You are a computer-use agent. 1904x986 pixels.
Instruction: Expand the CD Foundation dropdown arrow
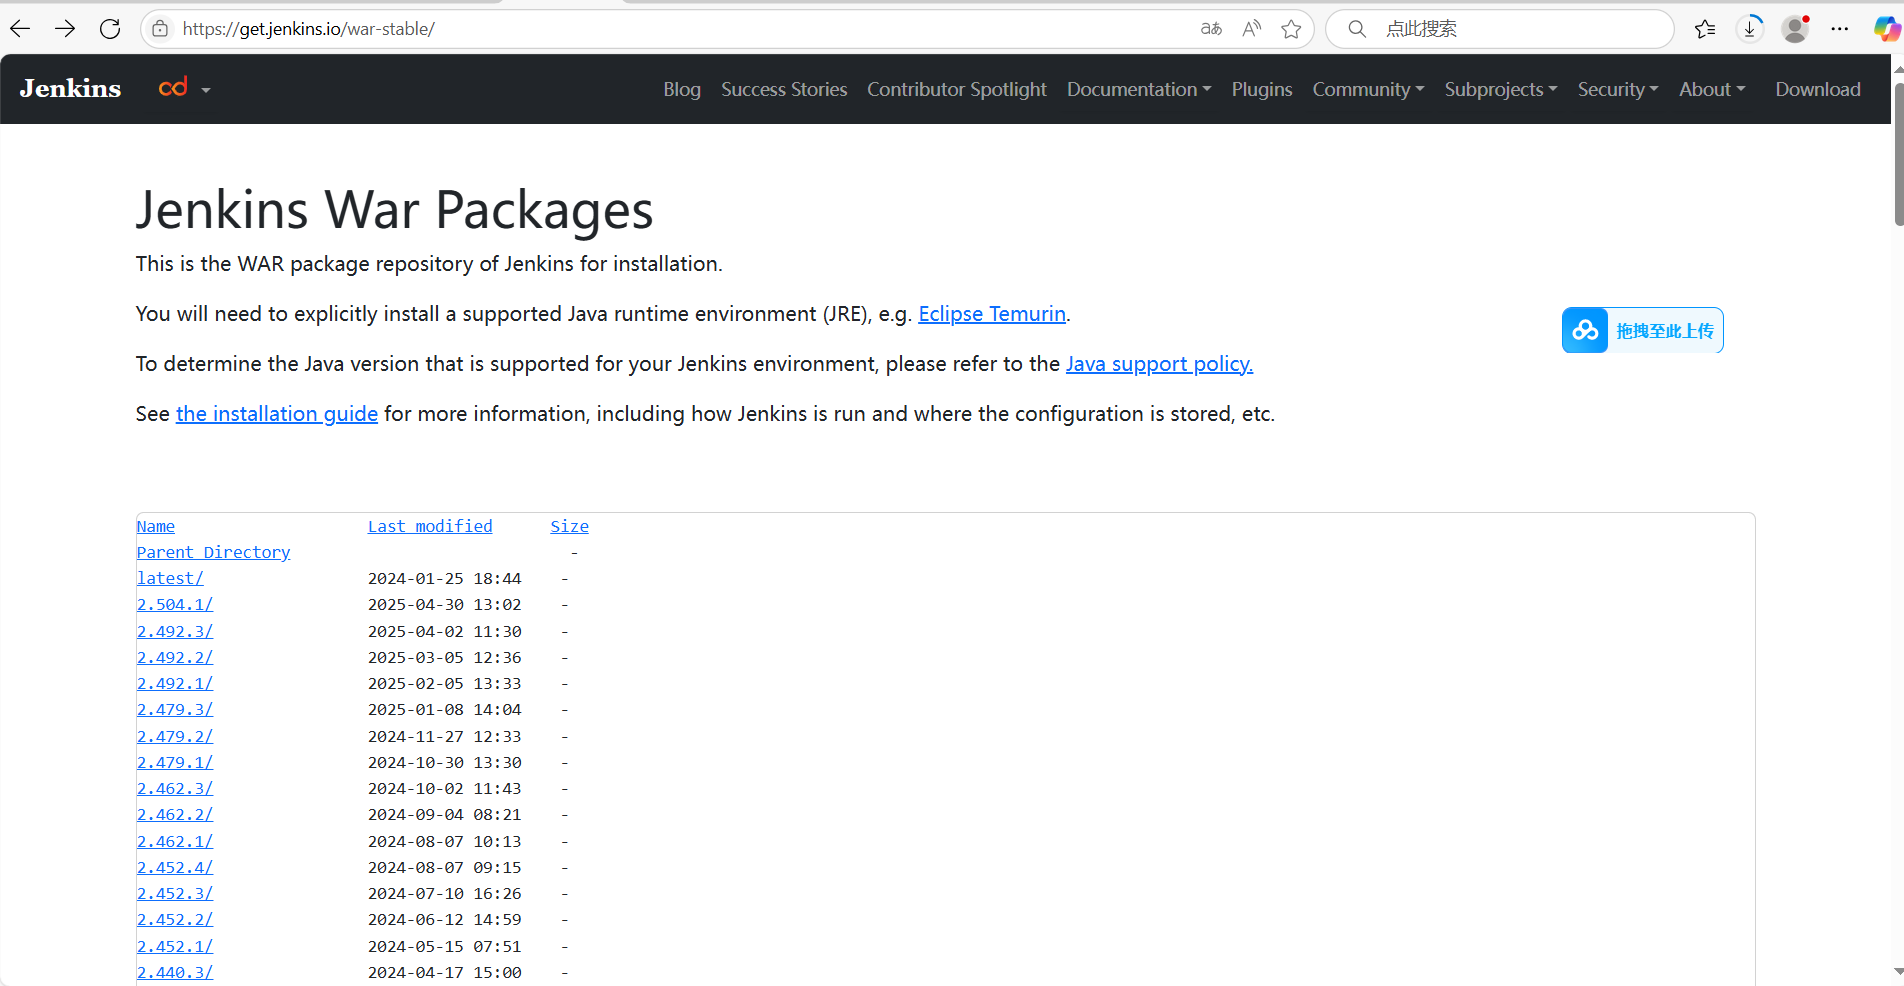coord(206,90)
